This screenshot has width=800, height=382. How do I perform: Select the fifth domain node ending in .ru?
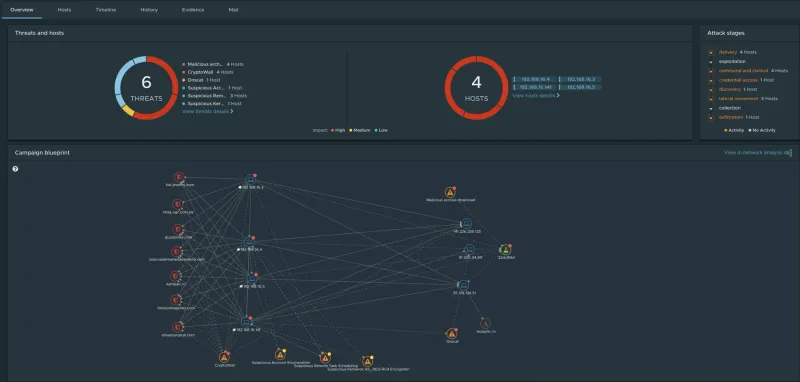tap(176, 276)
